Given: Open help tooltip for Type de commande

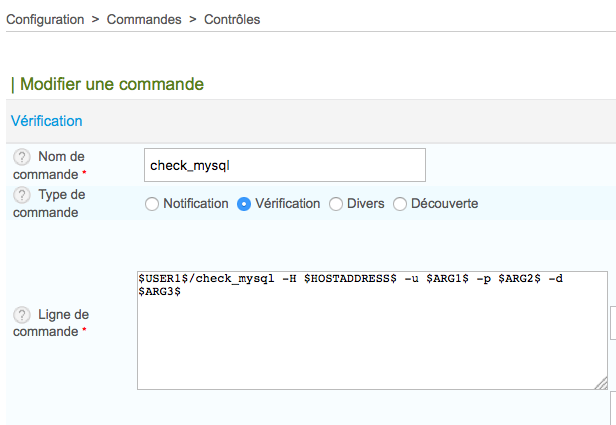Looking at the screenshot, I should coord(22,195).
